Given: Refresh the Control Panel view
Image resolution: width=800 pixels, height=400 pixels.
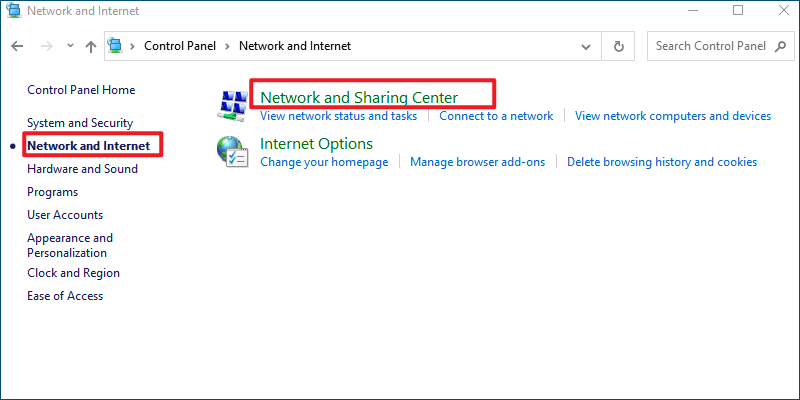Looking at the screenshot, I should [618, 46].
